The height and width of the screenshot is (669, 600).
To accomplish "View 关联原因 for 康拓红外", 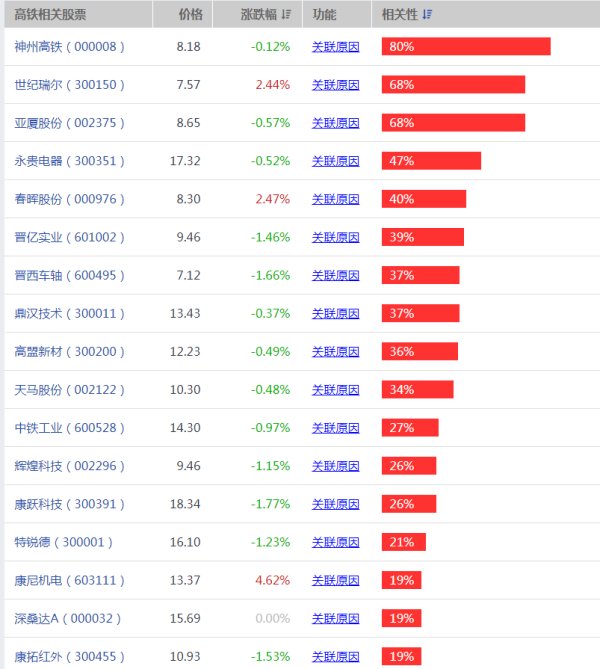I will tap(335, 657).
